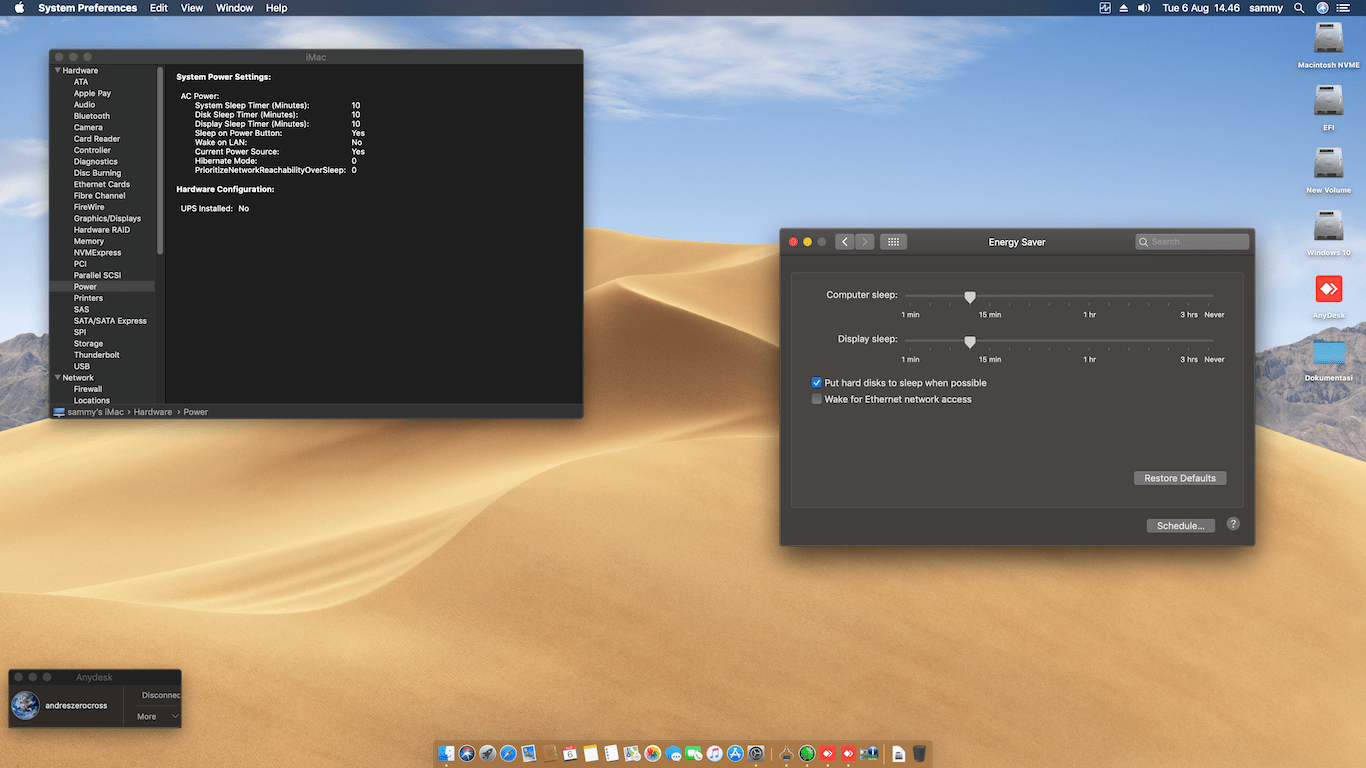This screenshot has height=768, width=1366.
Task: Click the back arrow in Energy Saver toolbar
Action: coord(845,242)
